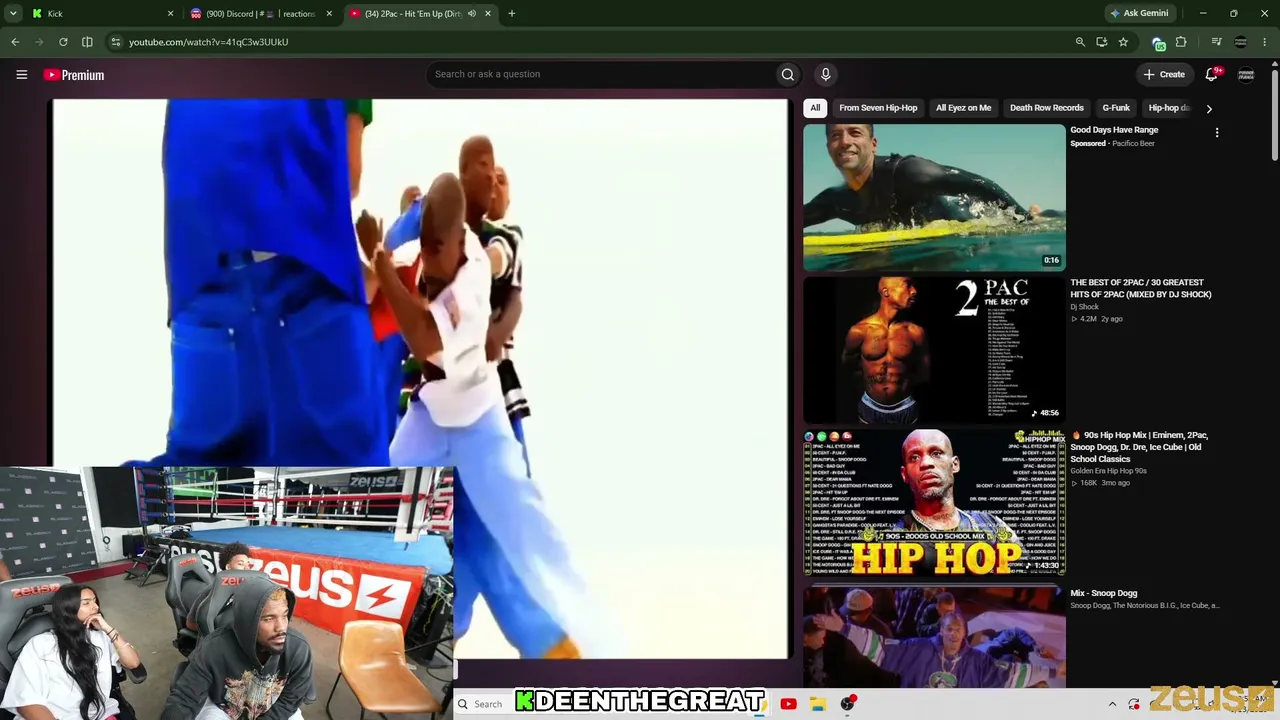Filter by From Seven Hip-Hop chip
The image size is (1280, 720).
[878, 108]
